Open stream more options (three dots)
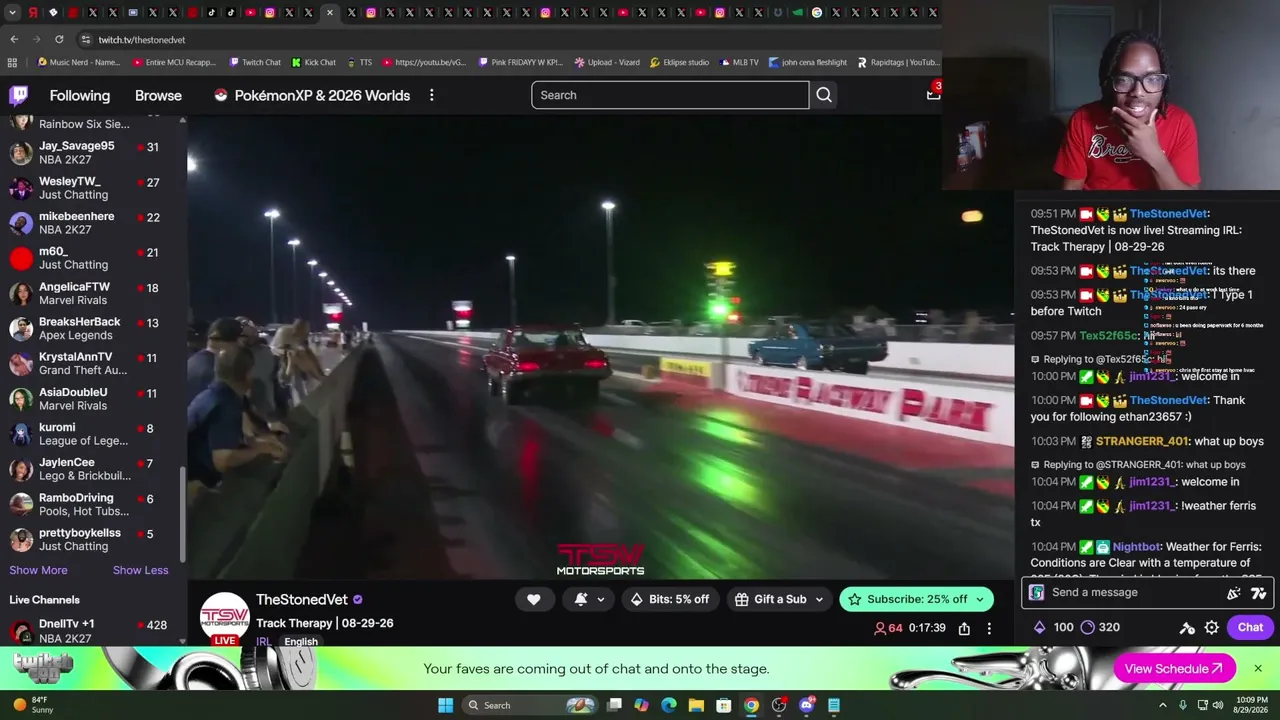Image resolution: width=1280 pixels, height=720 pixels. coord(989,628)
